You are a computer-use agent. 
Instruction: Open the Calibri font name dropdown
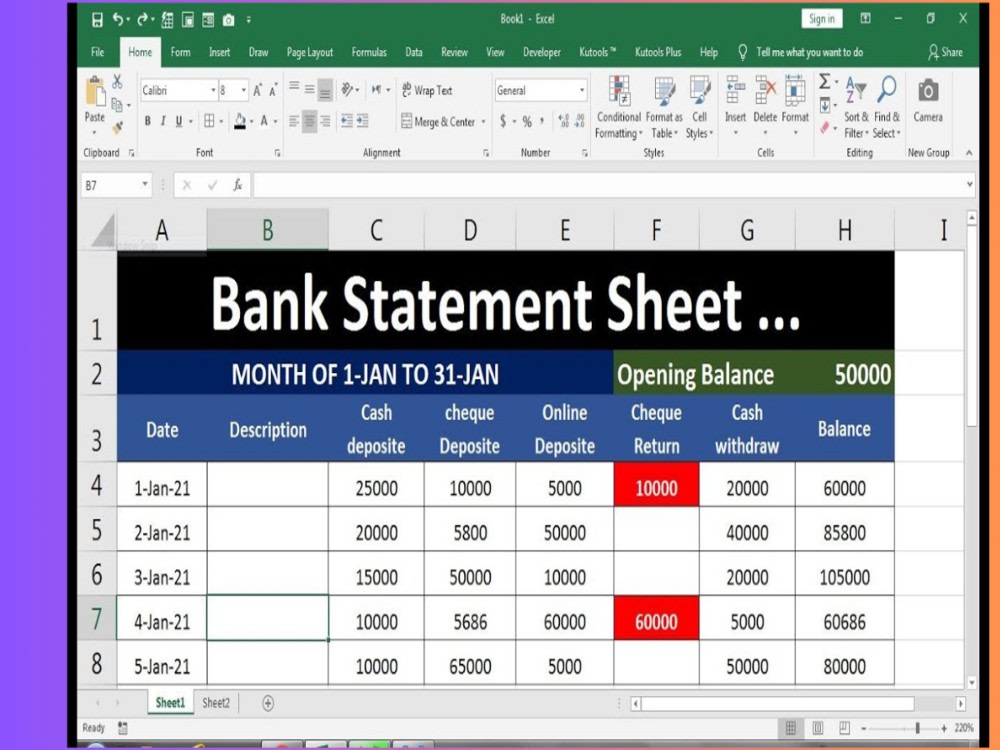(213, 91)
